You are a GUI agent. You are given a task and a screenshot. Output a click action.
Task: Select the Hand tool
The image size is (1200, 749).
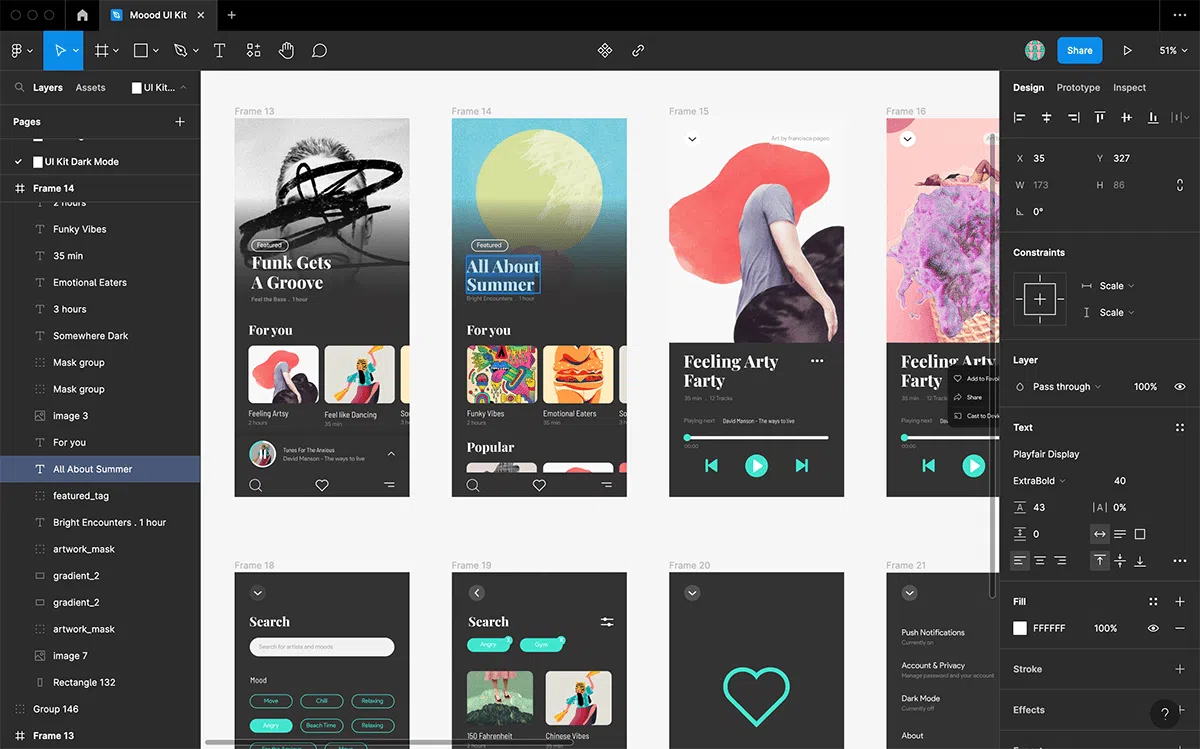pos(286,50)
